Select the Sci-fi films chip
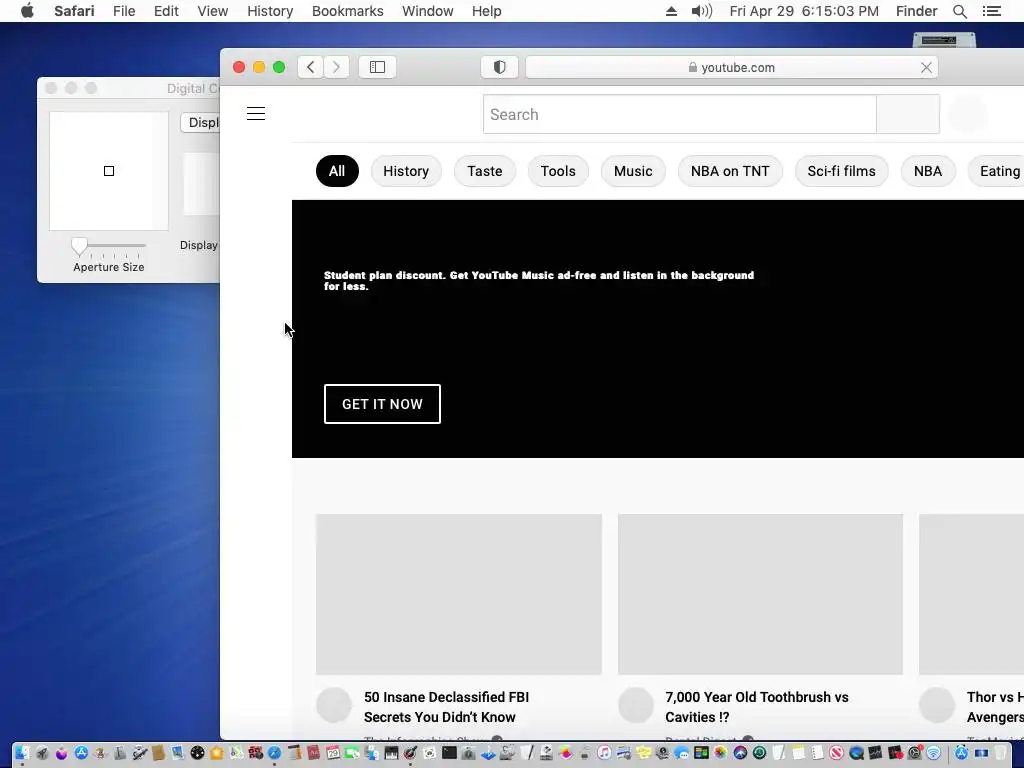The image size is (1024, 768). click(841, 171)
